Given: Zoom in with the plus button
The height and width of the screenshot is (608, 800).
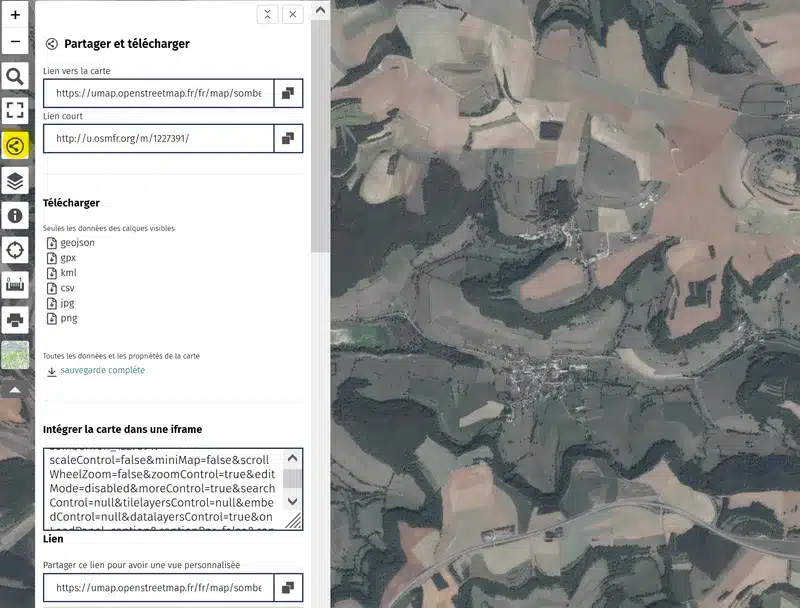Looking at the screenshot, I should click(15, 14).
